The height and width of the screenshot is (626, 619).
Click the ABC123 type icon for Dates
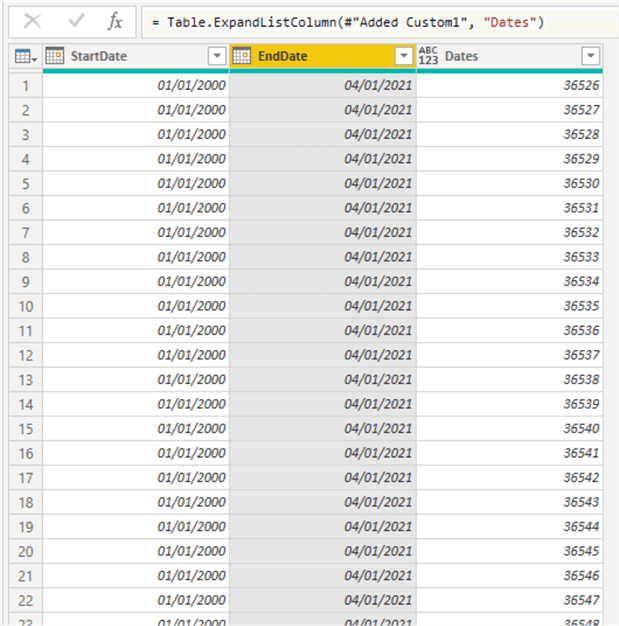(429, 56)
